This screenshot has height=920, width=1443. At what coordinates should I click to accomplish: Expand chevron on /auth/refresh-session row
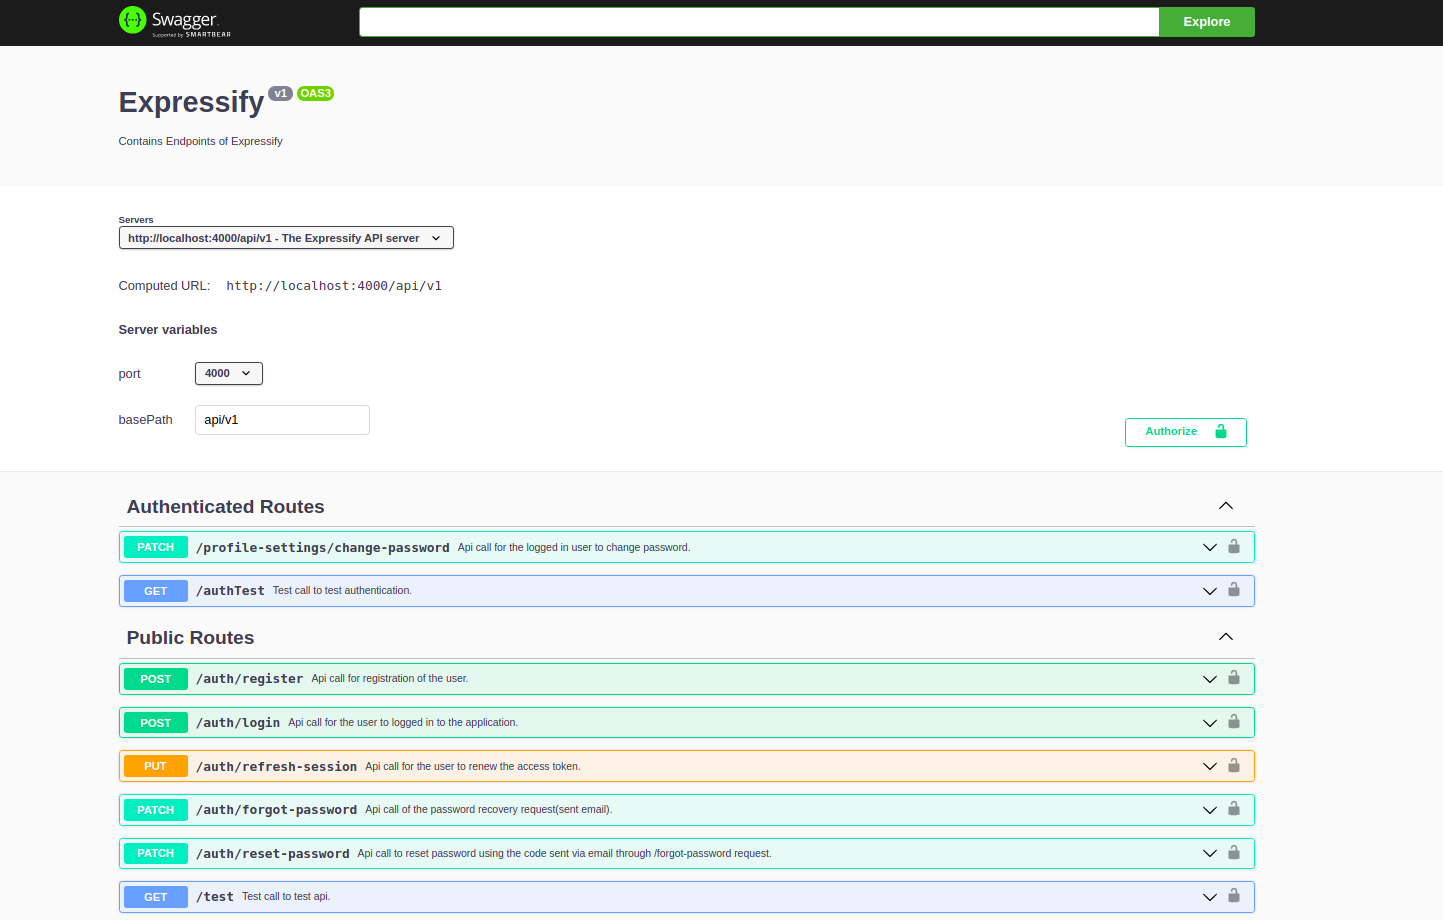point(1209,766)
